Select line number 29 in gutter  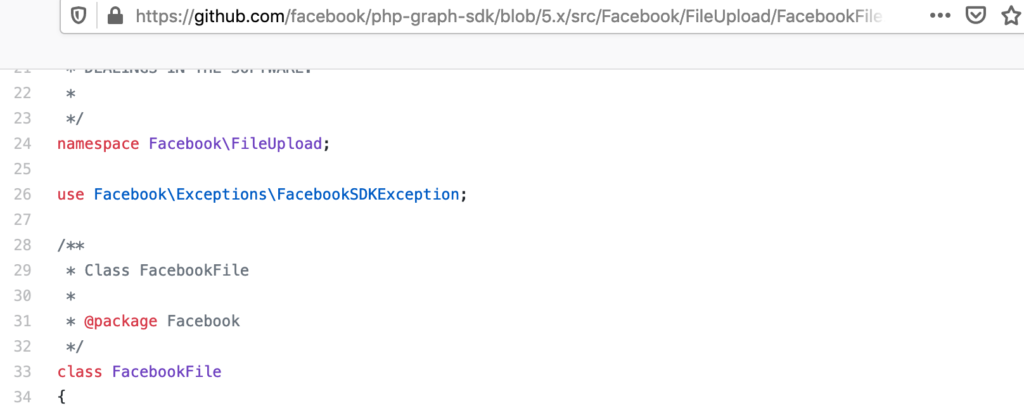22,270
